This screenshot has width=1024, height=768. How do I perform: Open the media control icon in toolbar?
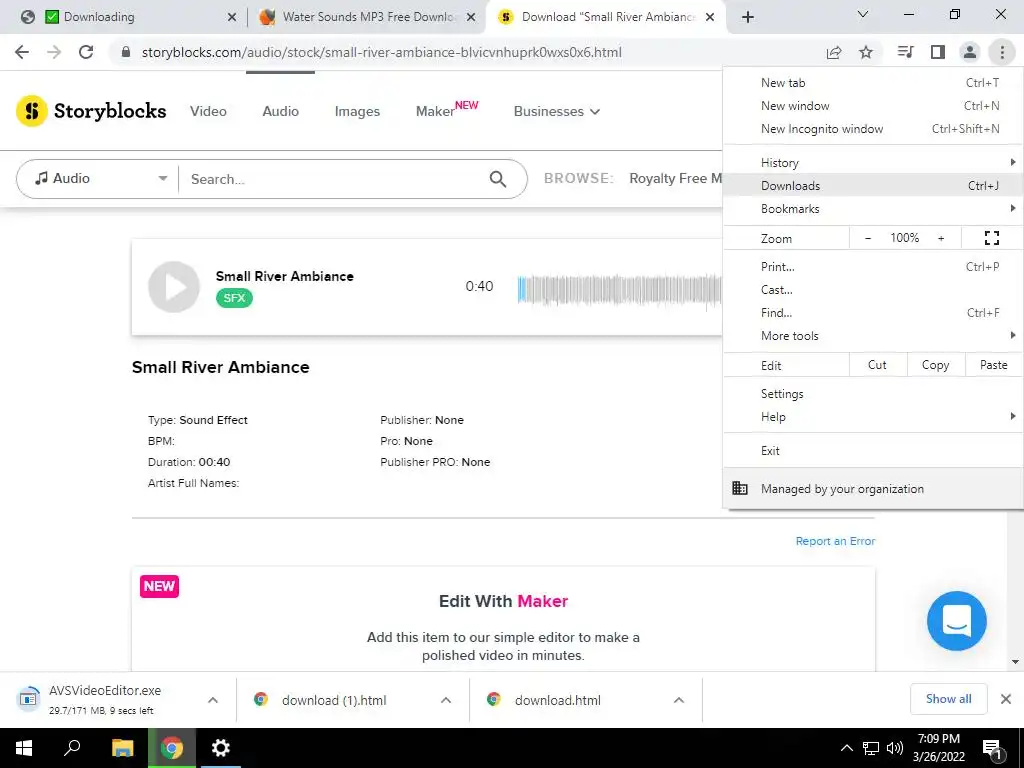point(906,52)
